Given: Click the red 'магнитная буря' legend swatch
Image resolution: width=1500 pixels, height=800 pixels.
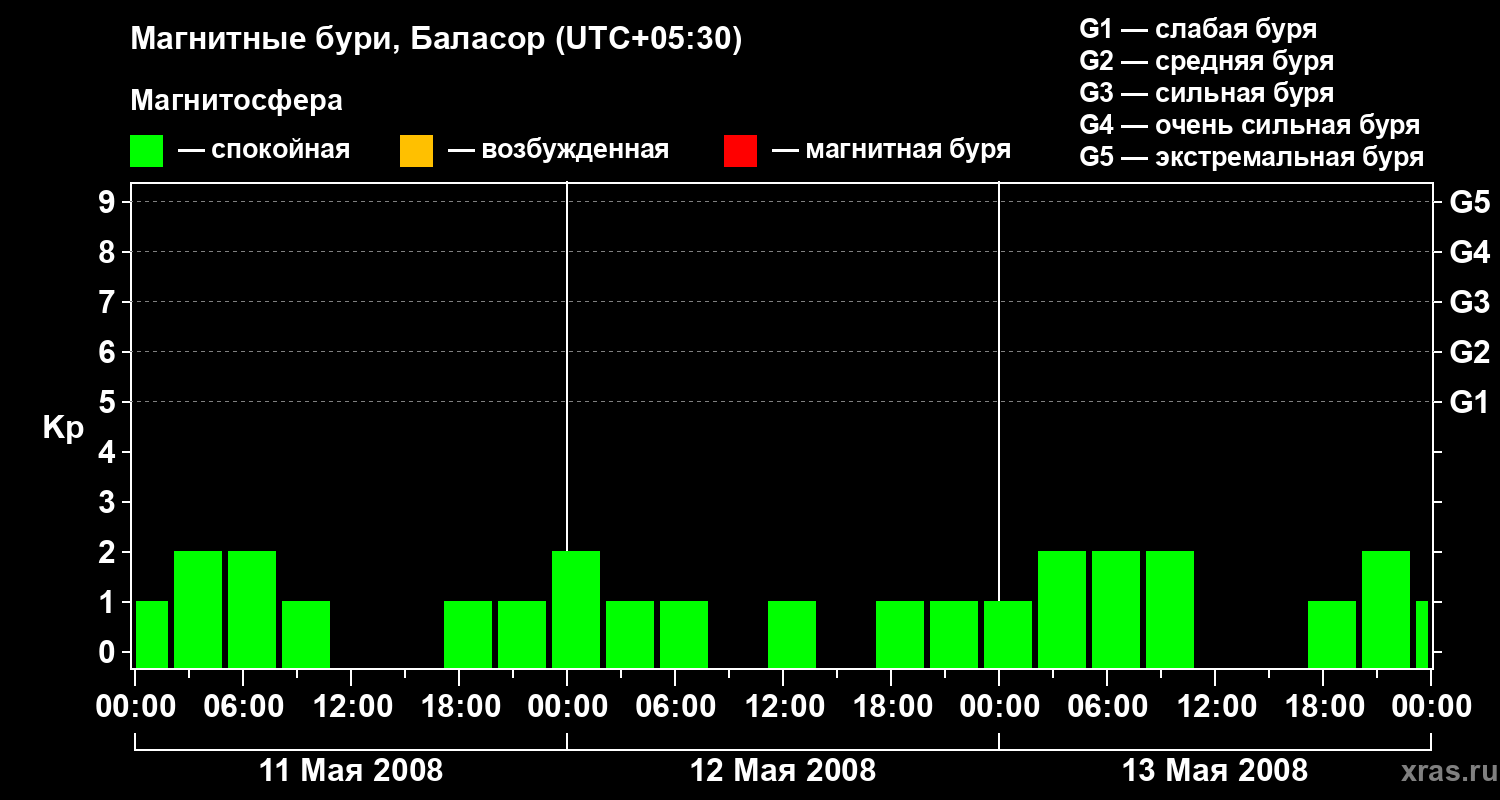Looking at the screenshot, I should pos(740,151).
